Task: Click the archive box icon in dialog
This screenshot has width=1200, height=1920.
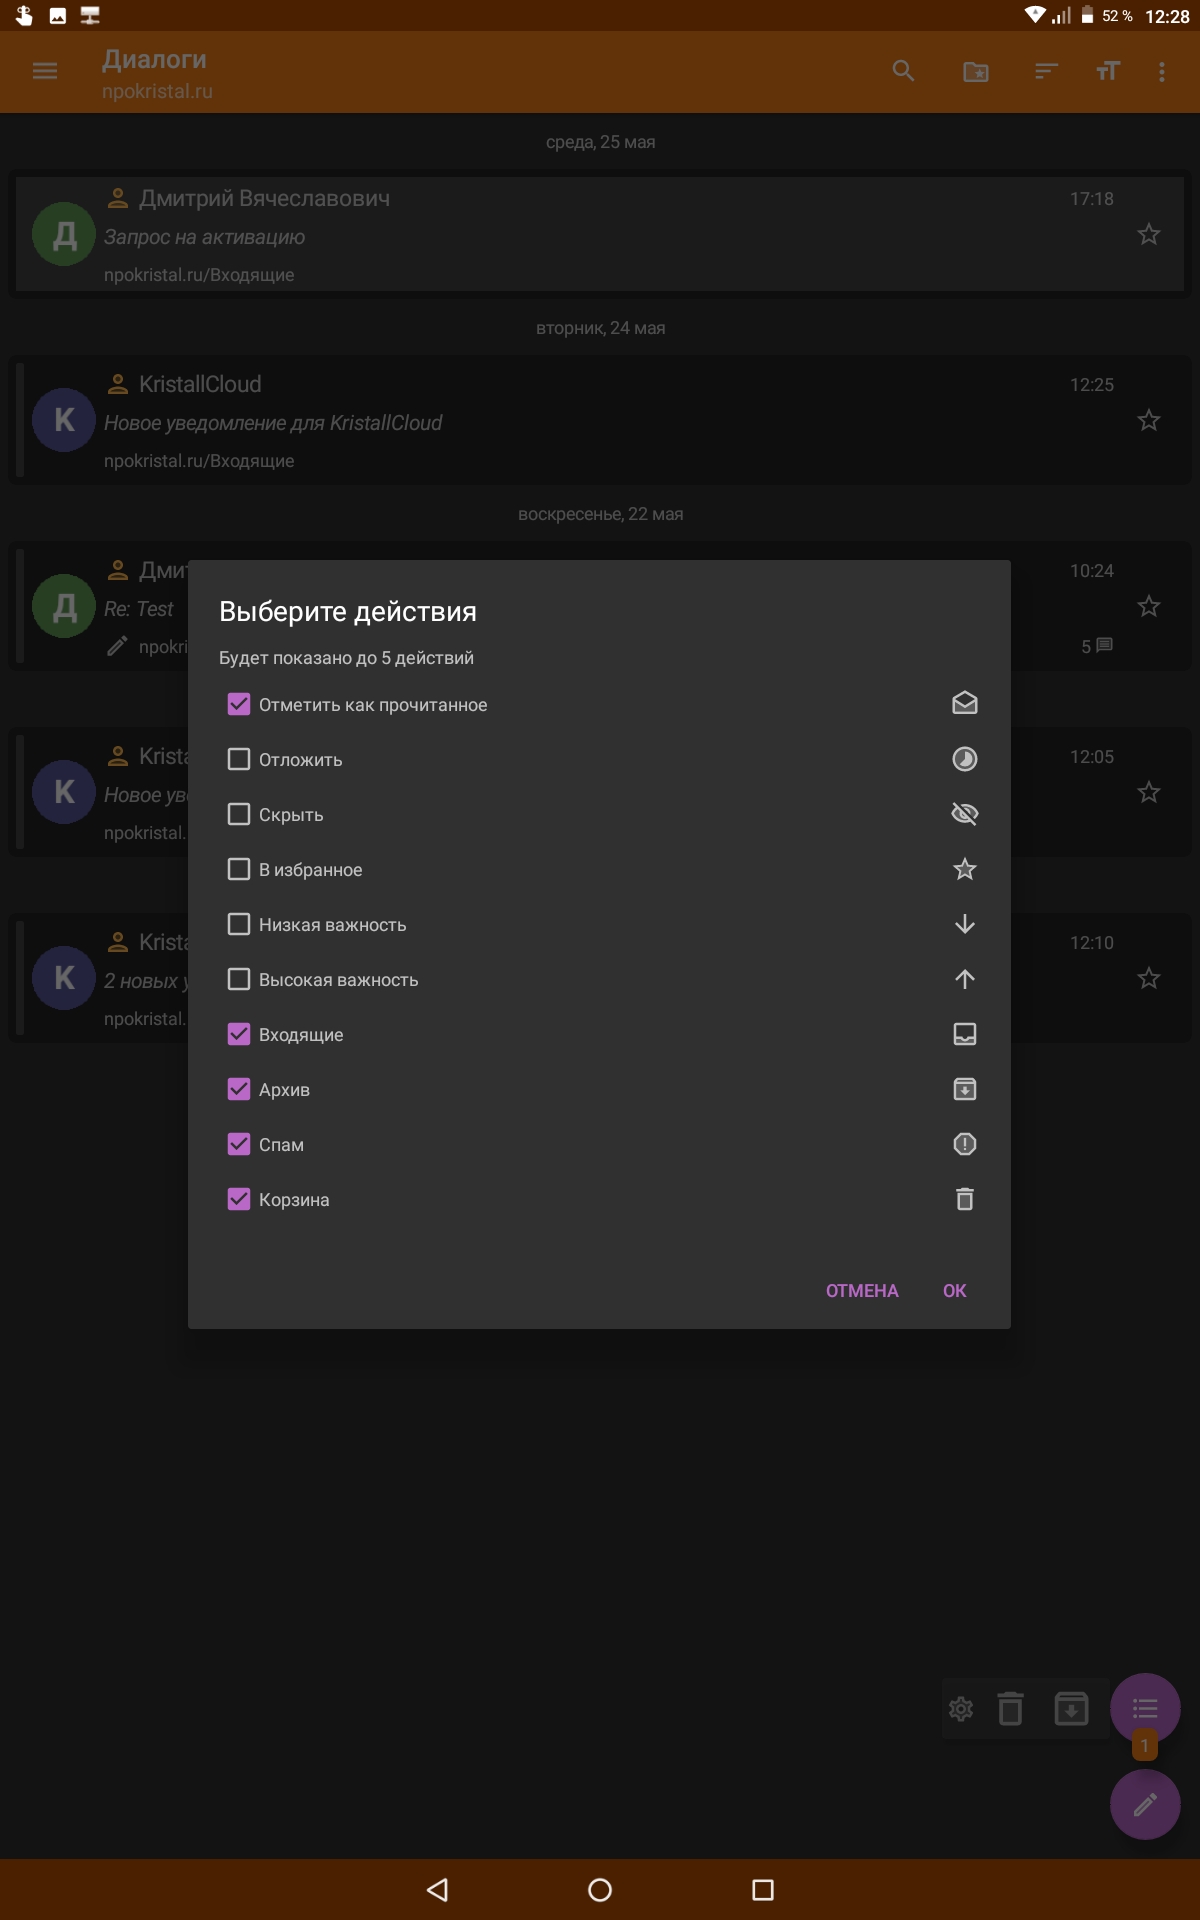Action: tap(964, 1089)
